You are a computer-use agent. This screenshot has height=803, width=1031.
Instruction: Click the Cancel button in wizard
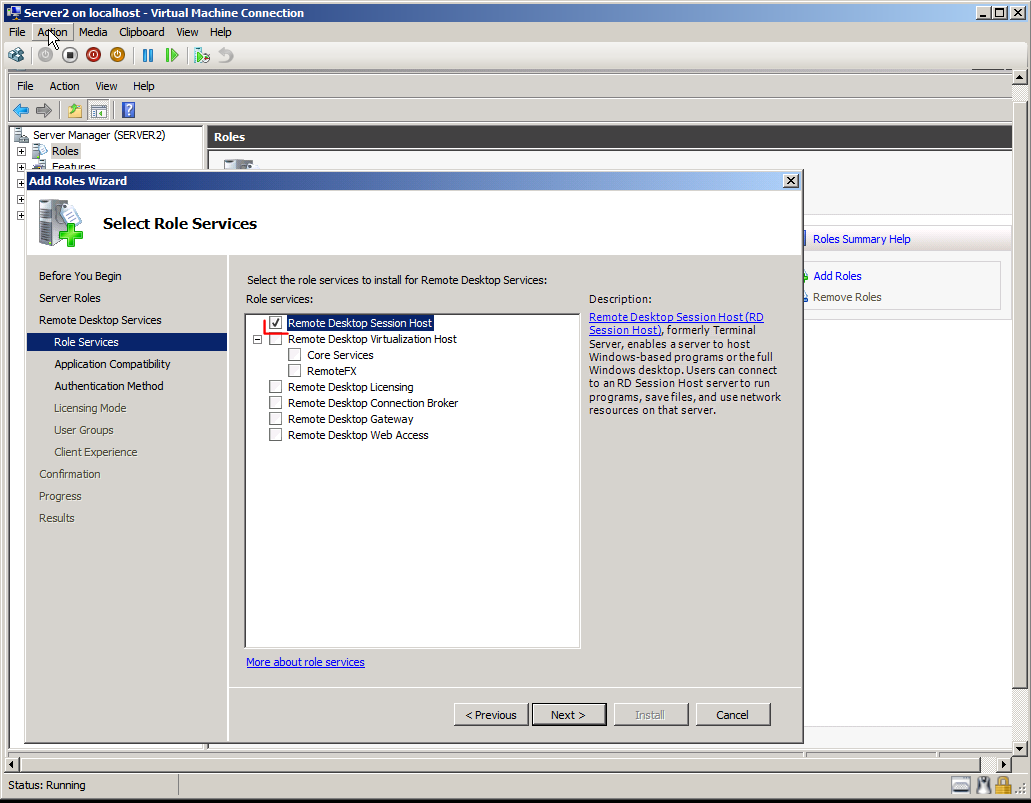[x=732, y=715]
